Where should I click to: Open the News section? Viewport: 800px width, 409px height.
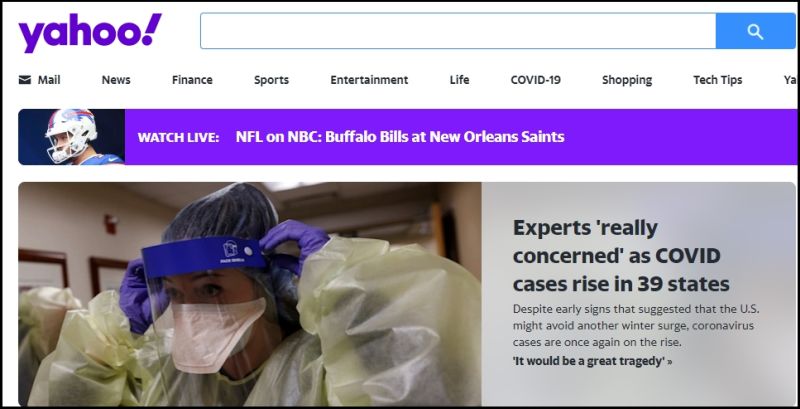pyautogui.click(x=116, y=80)
